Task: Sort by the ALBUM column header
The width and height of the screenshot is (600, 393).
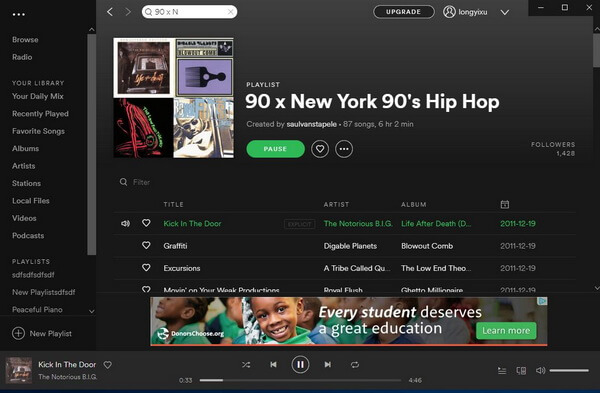Action: tap(414, 204)
